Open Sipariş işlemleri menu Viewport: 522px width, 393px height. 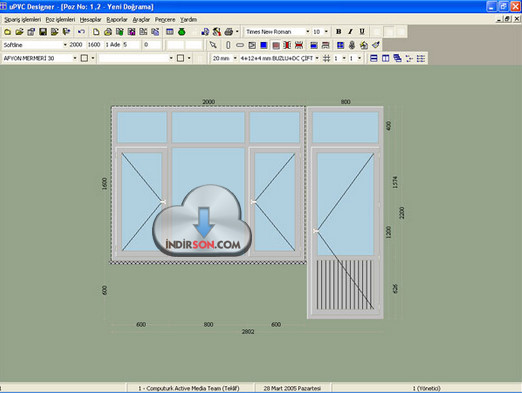(22, 20)
